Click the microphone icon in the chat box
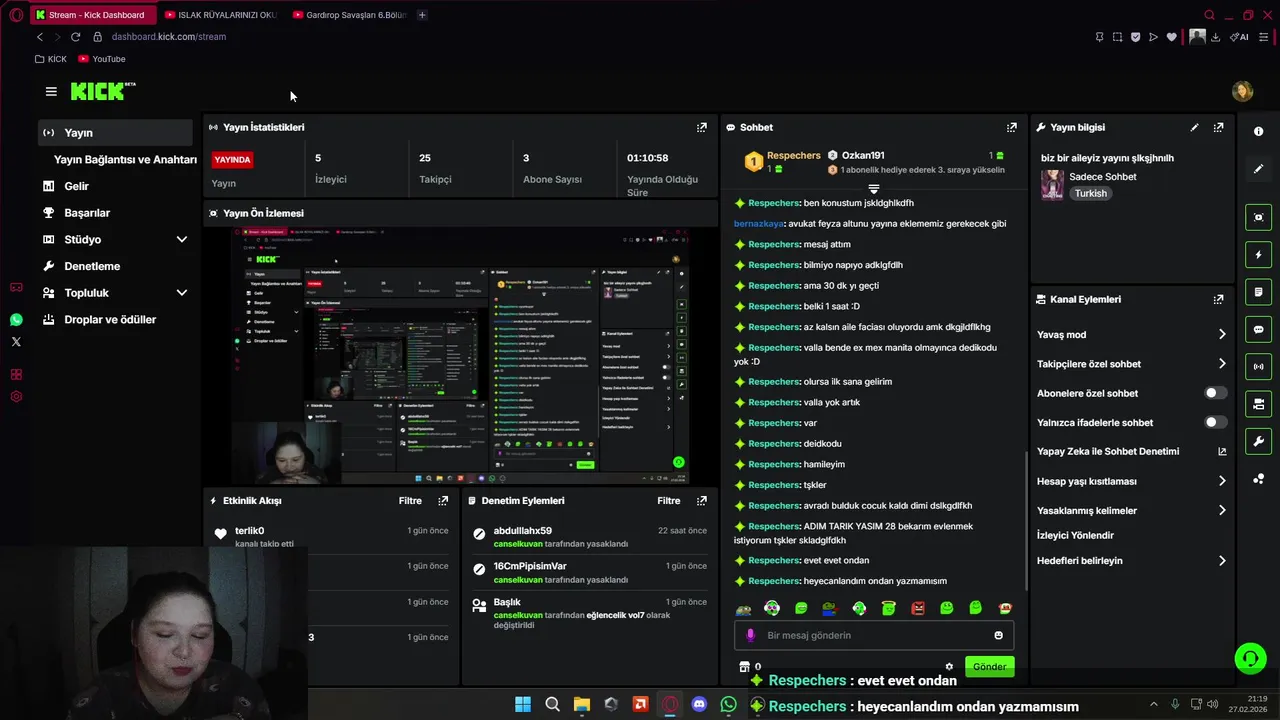This screenshot has width=1280, height=720. coord(751,635)
